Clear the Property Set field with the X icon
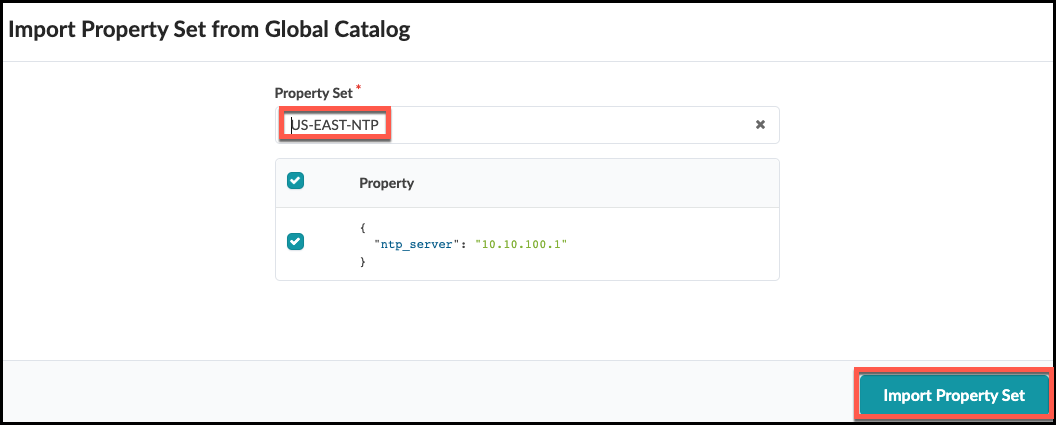1056x425 pixels. tap(760, 125)
